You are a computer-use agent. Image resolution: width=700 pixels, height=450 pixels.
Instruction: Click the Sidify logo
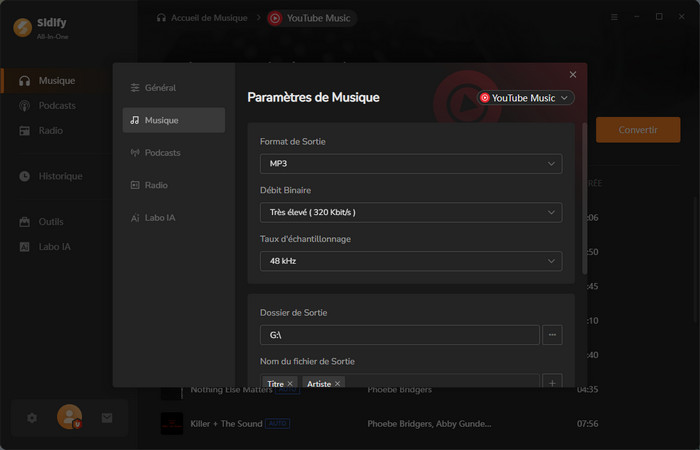point(23,27)
